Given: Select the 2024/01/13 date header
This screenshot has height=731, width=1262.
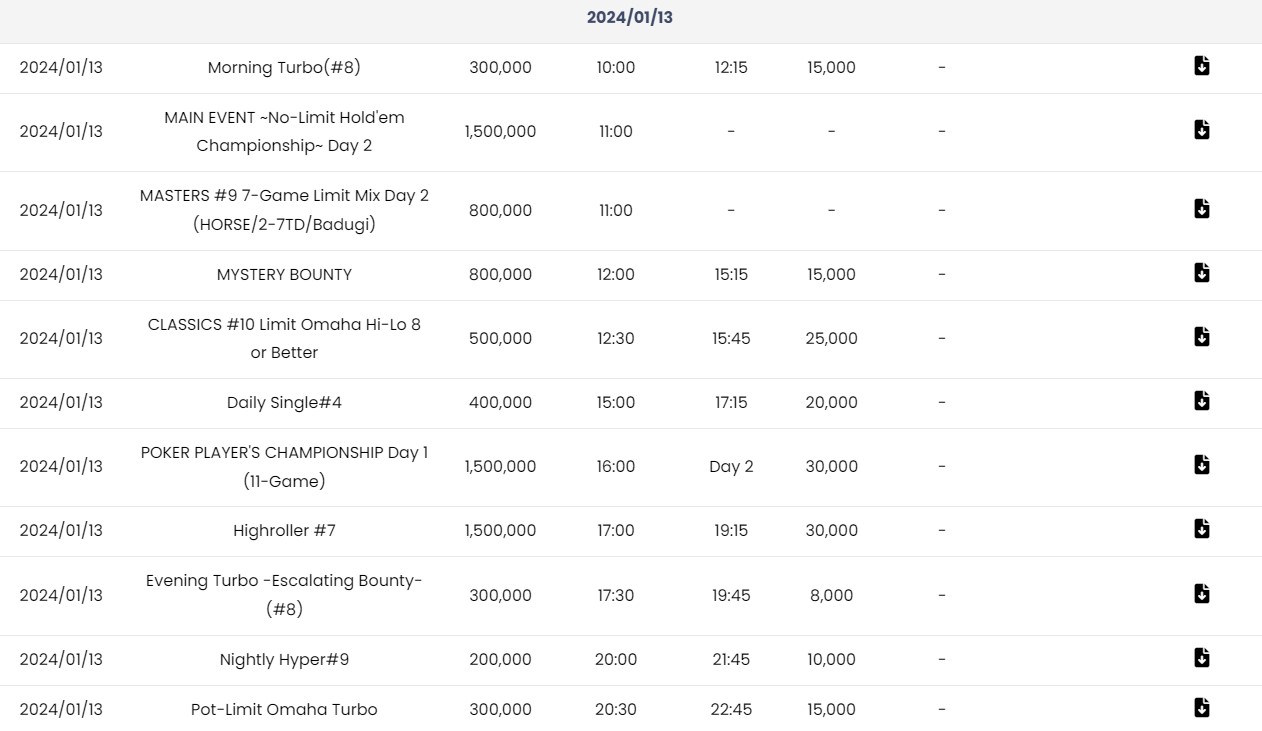Looking at the screenshot, I should tap(630, 17).
